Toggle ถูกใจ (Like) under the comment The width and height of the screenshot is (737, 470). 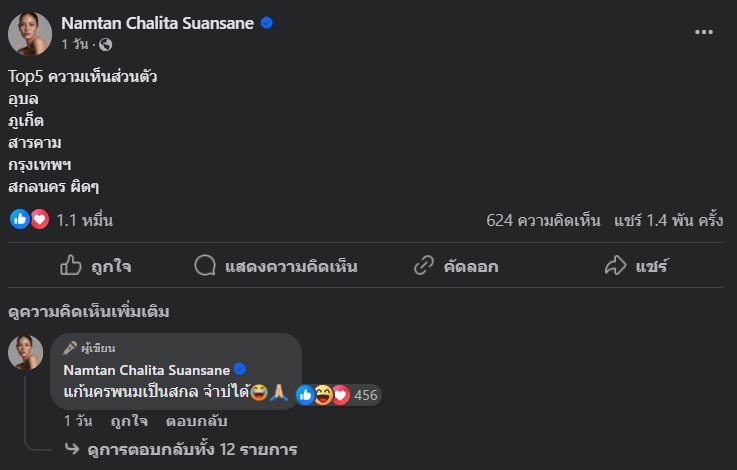point(129,422)
